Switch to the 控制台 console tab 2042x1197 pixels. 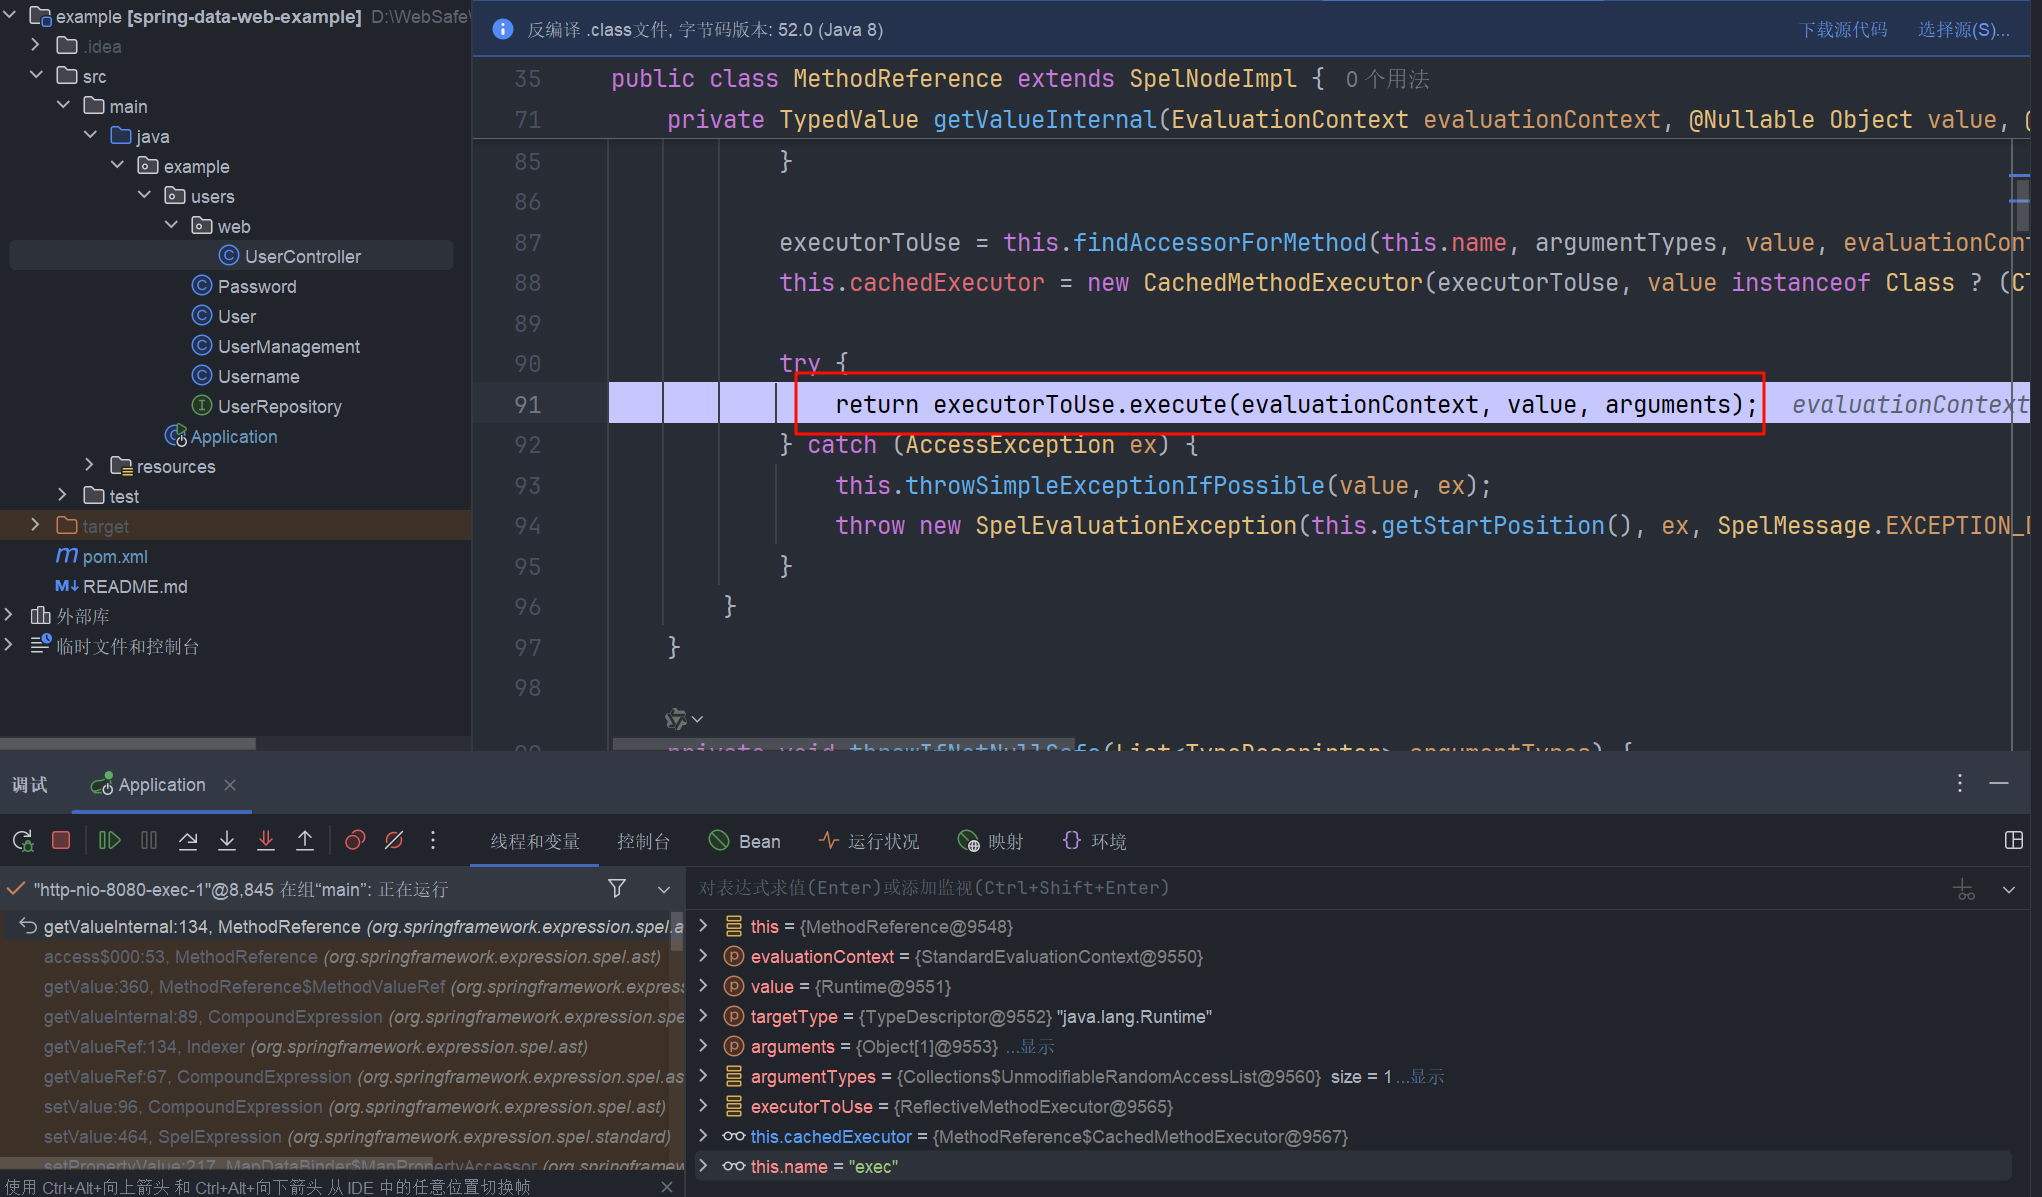(643, 842)
